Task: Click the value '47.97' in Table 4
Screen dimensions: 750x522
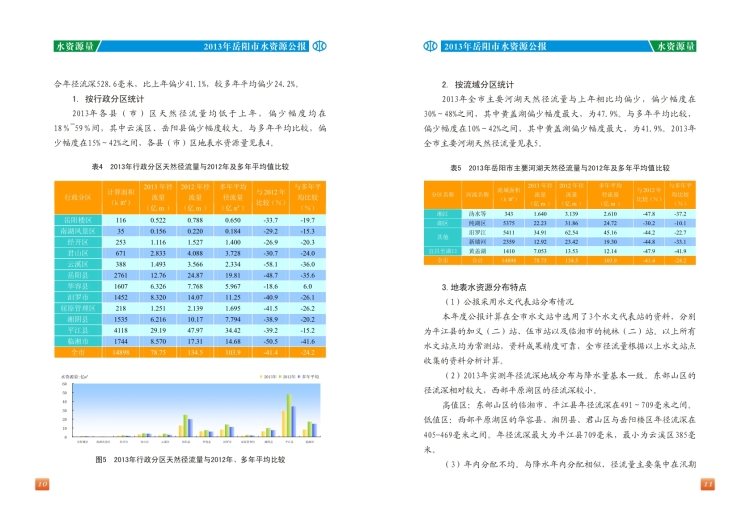Action: coord(195,330)
